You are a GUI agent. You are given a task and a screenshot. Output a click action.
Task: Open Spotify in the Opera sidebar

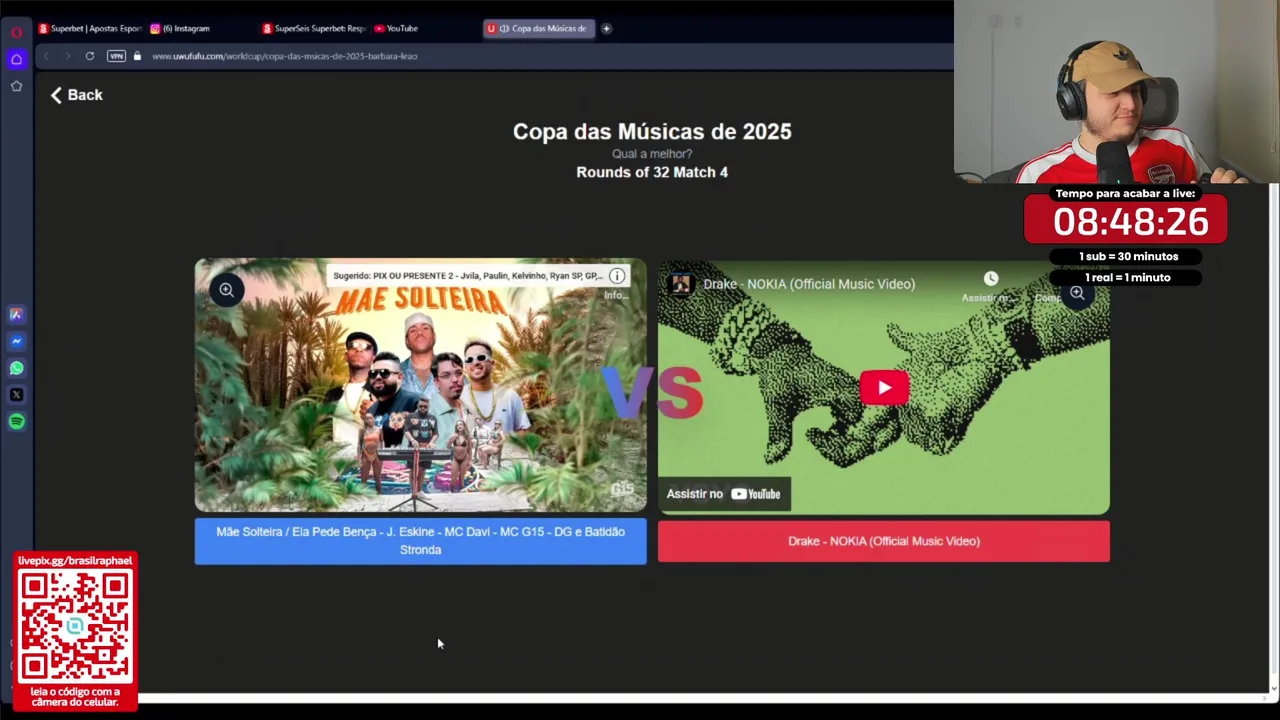coord(16,422)
